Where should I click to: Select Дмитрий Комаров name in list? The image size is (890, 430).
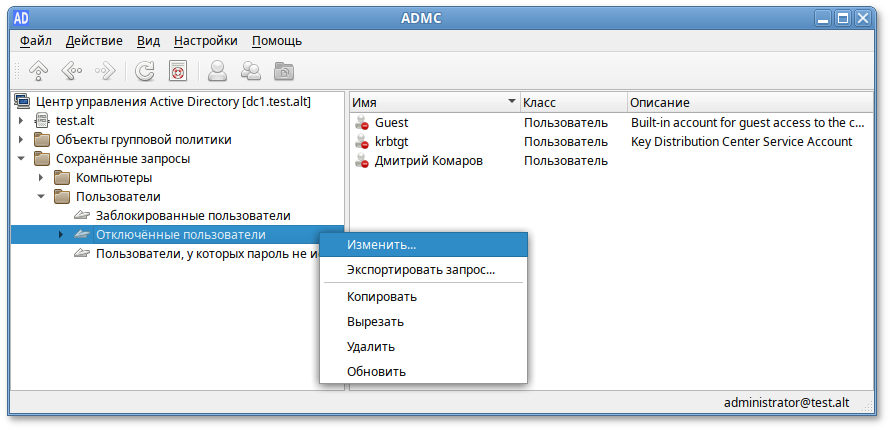click(429, 161)
